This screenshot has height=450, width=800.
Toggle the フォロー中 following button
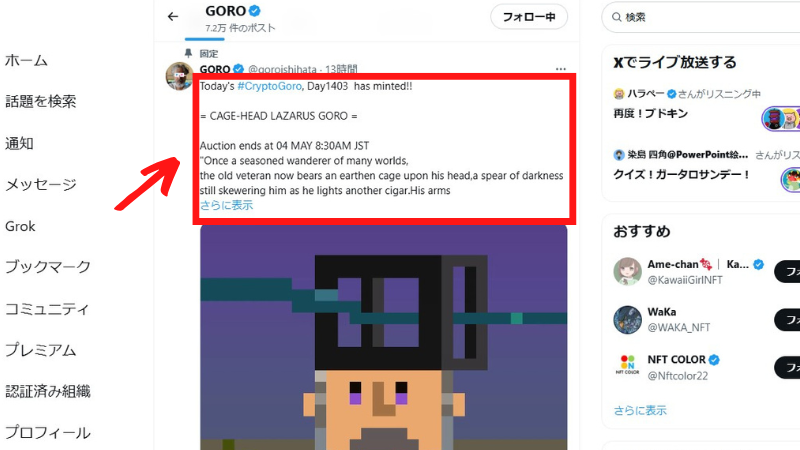529,17
